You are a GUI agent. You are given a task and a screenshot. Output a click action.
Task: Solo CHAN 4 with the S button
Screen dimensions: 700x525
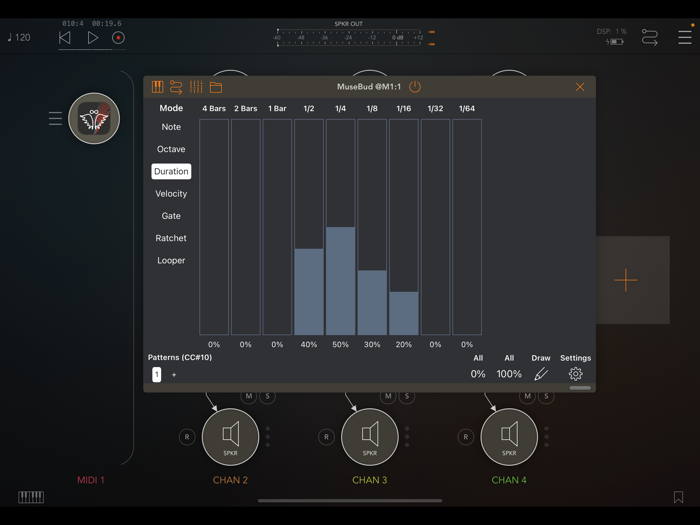coord(546,396)
